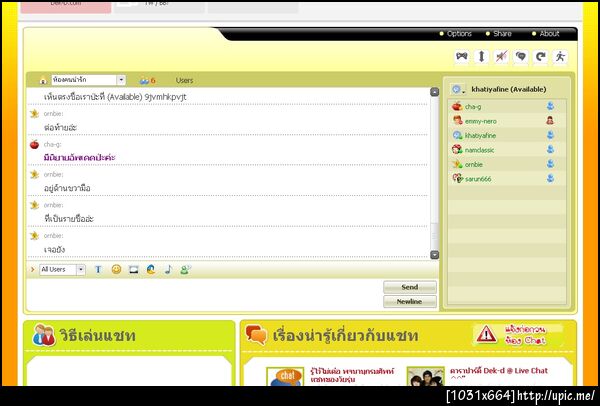Click the chat scrollbar up arrow

point(434,92)
